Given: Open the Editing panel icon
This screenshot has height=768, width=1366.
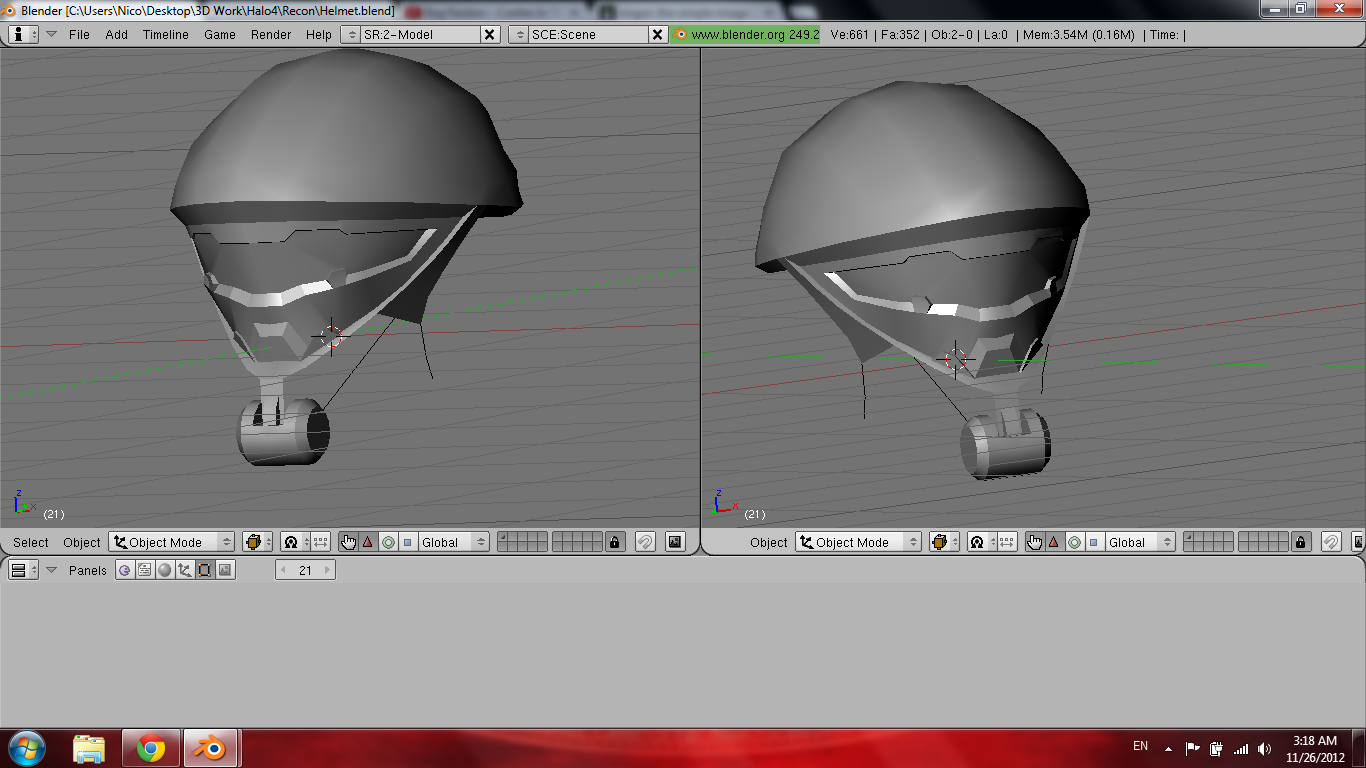Looking at the screenshot, I should (205, 570).
